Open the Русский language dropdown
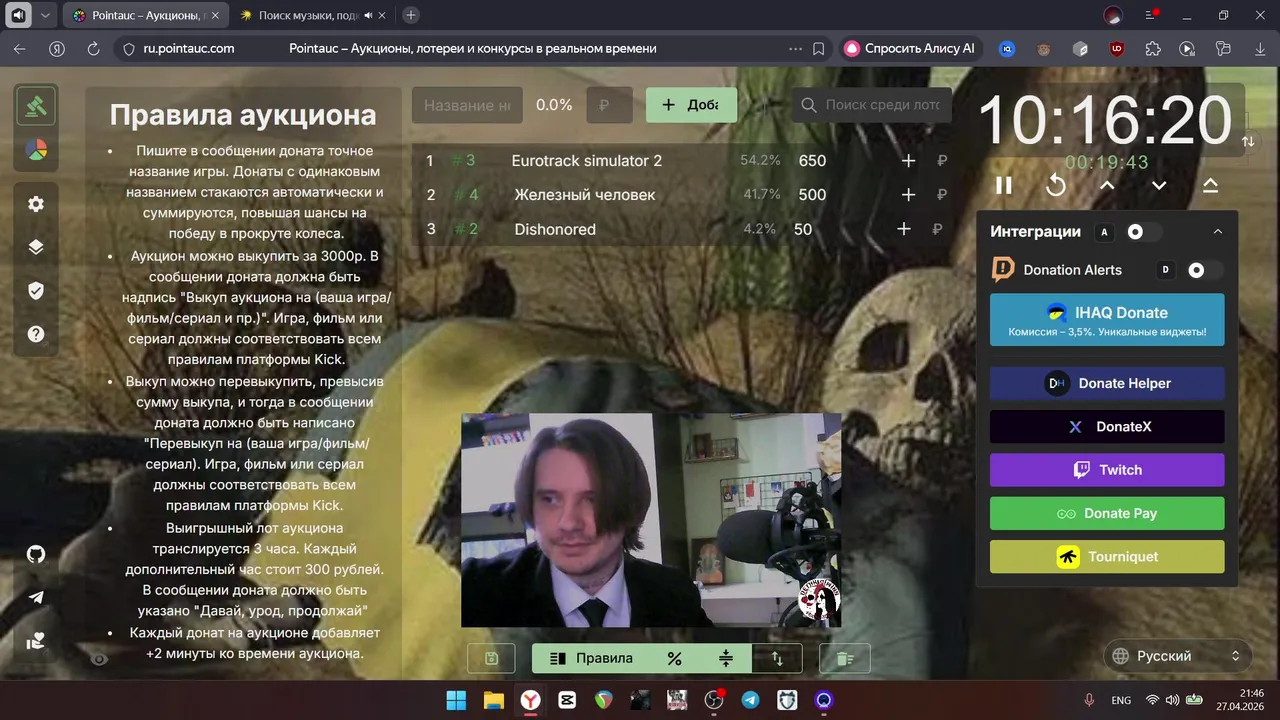 click(1178, 656)
